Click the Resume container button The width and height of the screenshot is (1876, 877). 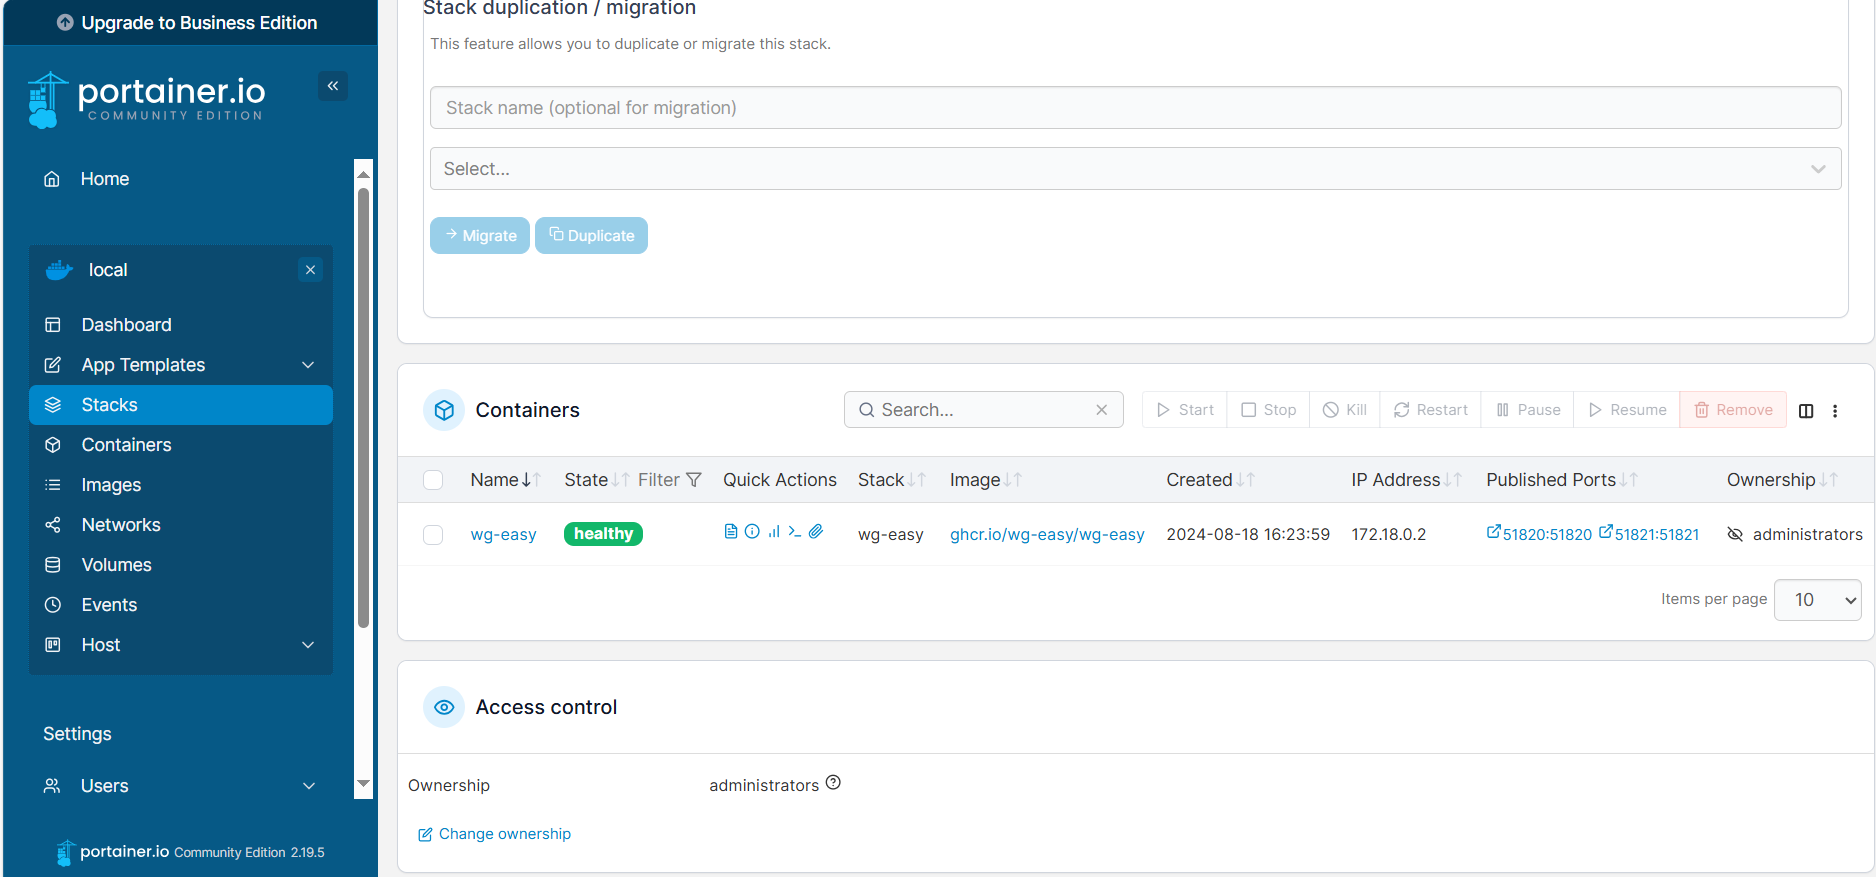[1627, 410]
